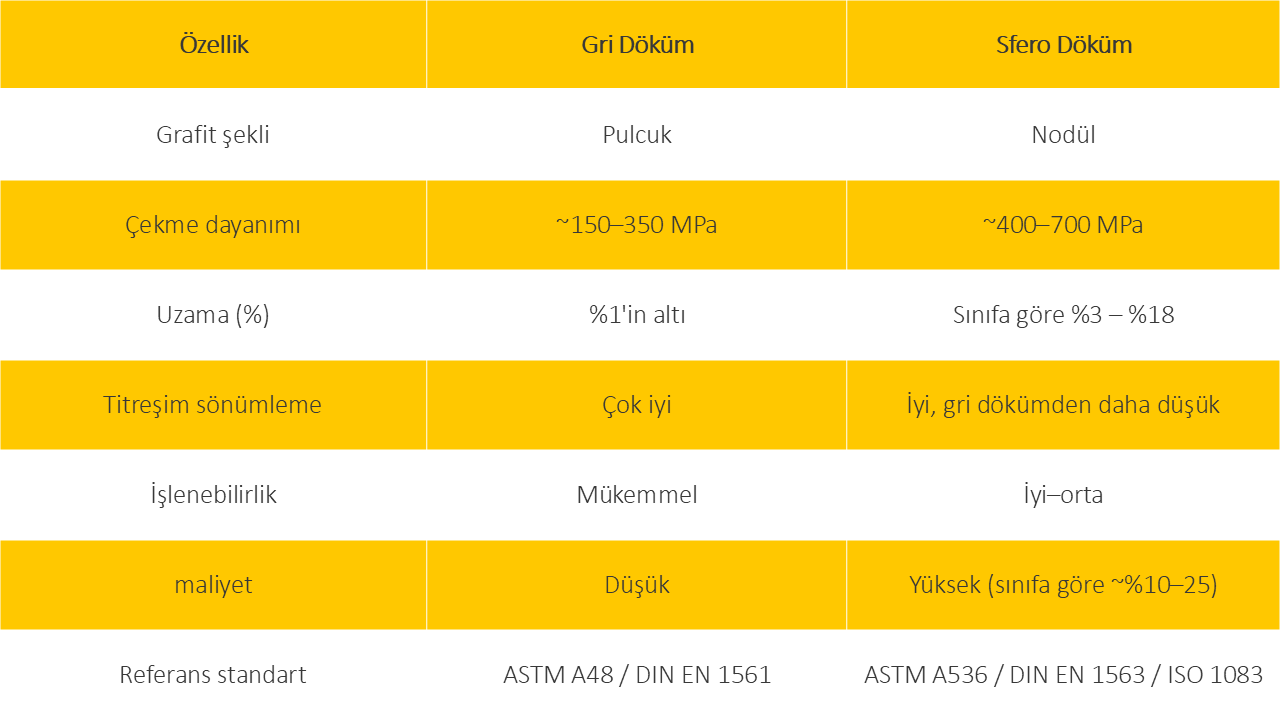Click the Uzama (%) row label
This screenshot has width=1280, height=720.
click(213, 315)
